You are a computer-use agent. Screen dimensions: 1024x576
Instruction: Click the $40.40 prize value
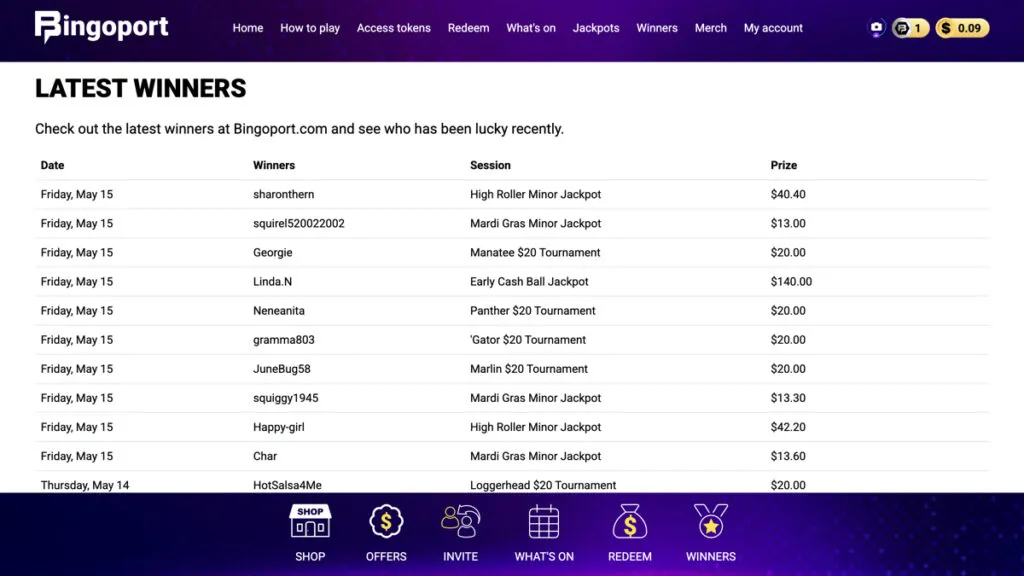coord(788,195)
